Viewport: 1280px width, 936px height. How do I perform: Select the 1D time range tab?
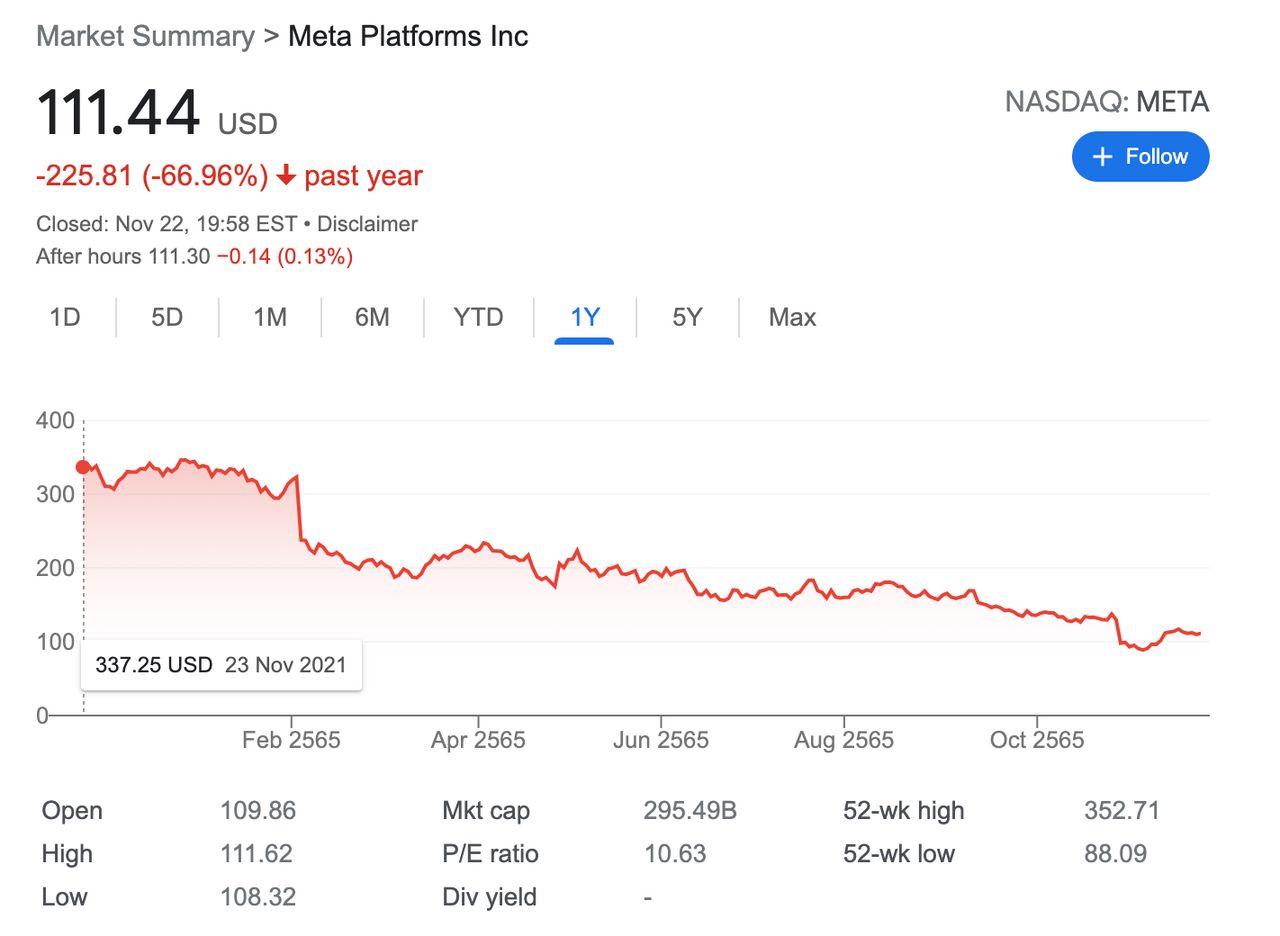pos(65,318)
